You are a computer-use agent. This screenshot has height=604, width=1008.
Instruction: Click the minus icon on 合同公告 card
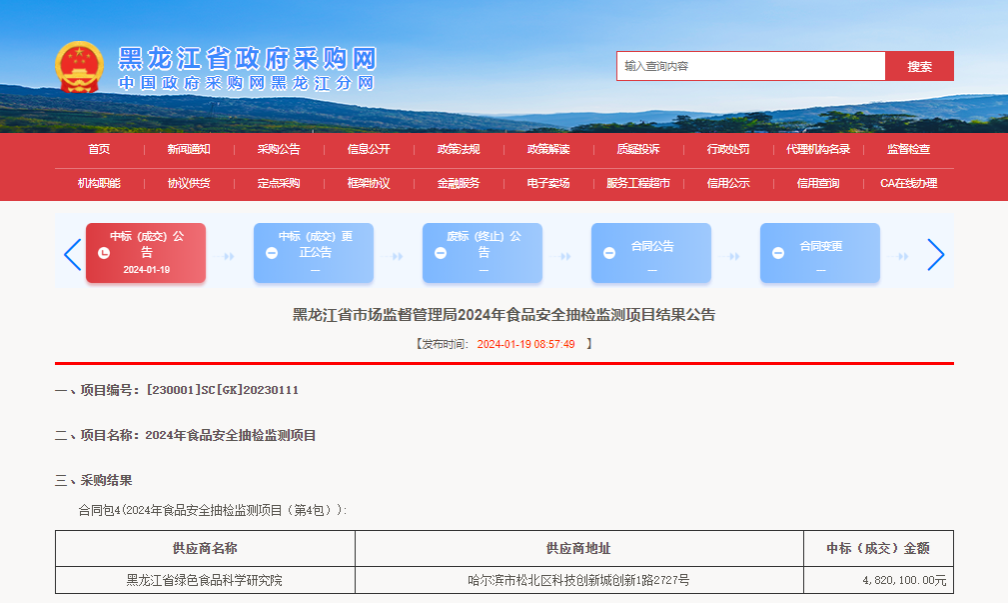point(609,253)
